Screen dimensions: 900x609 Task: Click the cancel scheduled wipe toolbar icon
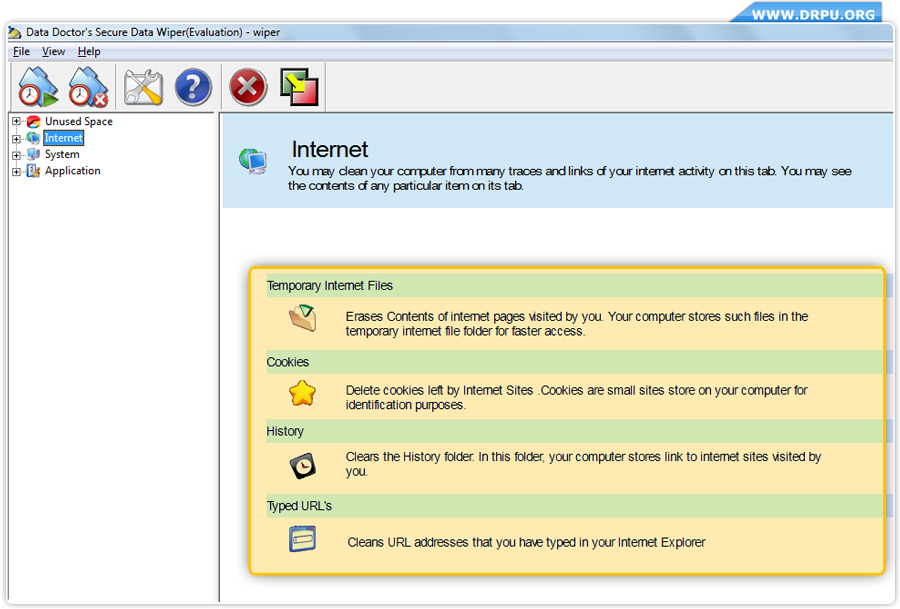point(88,87)
